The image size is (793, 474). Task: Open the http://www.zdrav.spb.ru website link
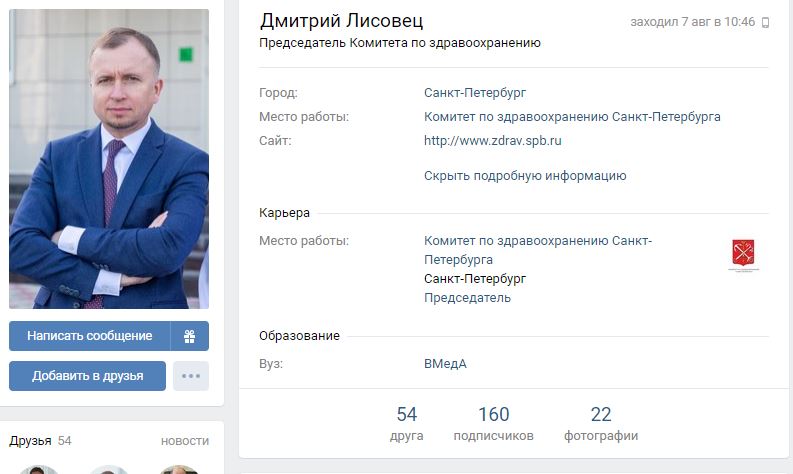493,141
